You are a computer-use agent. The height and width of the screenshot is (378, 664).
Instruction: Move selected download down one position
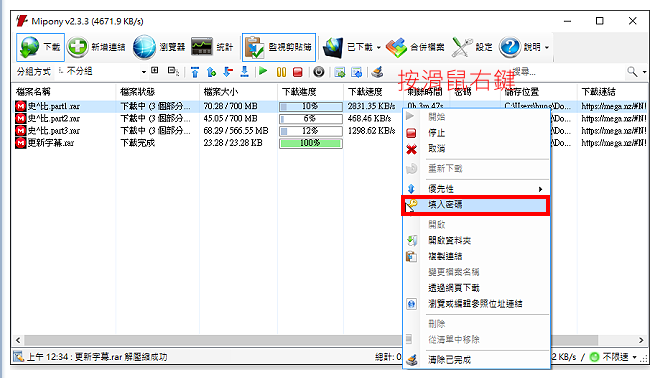[x=228, y=72]
